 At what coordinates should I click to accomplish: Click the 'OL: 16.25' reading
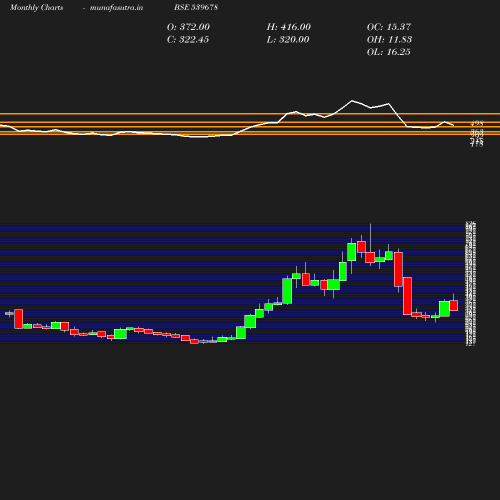tap(389, 52)
